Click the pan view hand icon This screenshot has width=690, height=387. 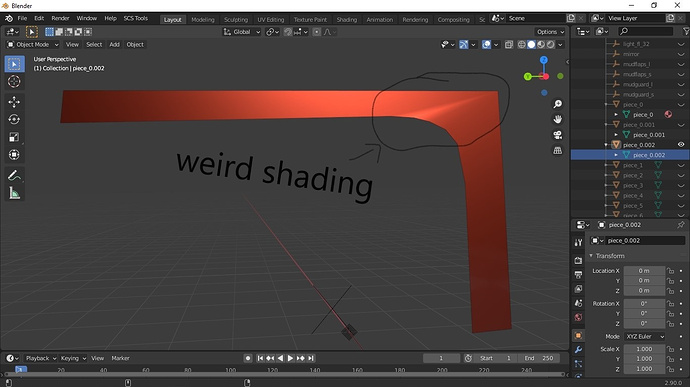click(558, 119)
